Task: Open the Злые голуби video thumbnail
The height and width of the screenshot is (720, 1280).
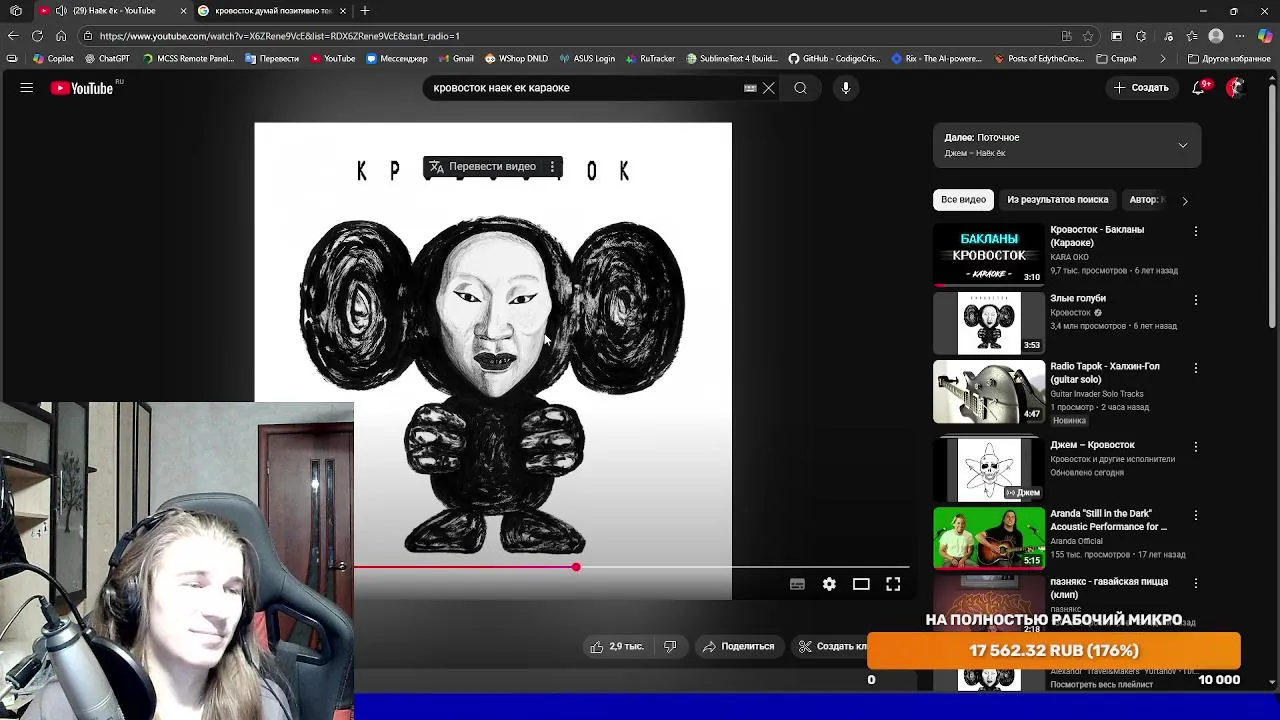Action: coord(989,323)
